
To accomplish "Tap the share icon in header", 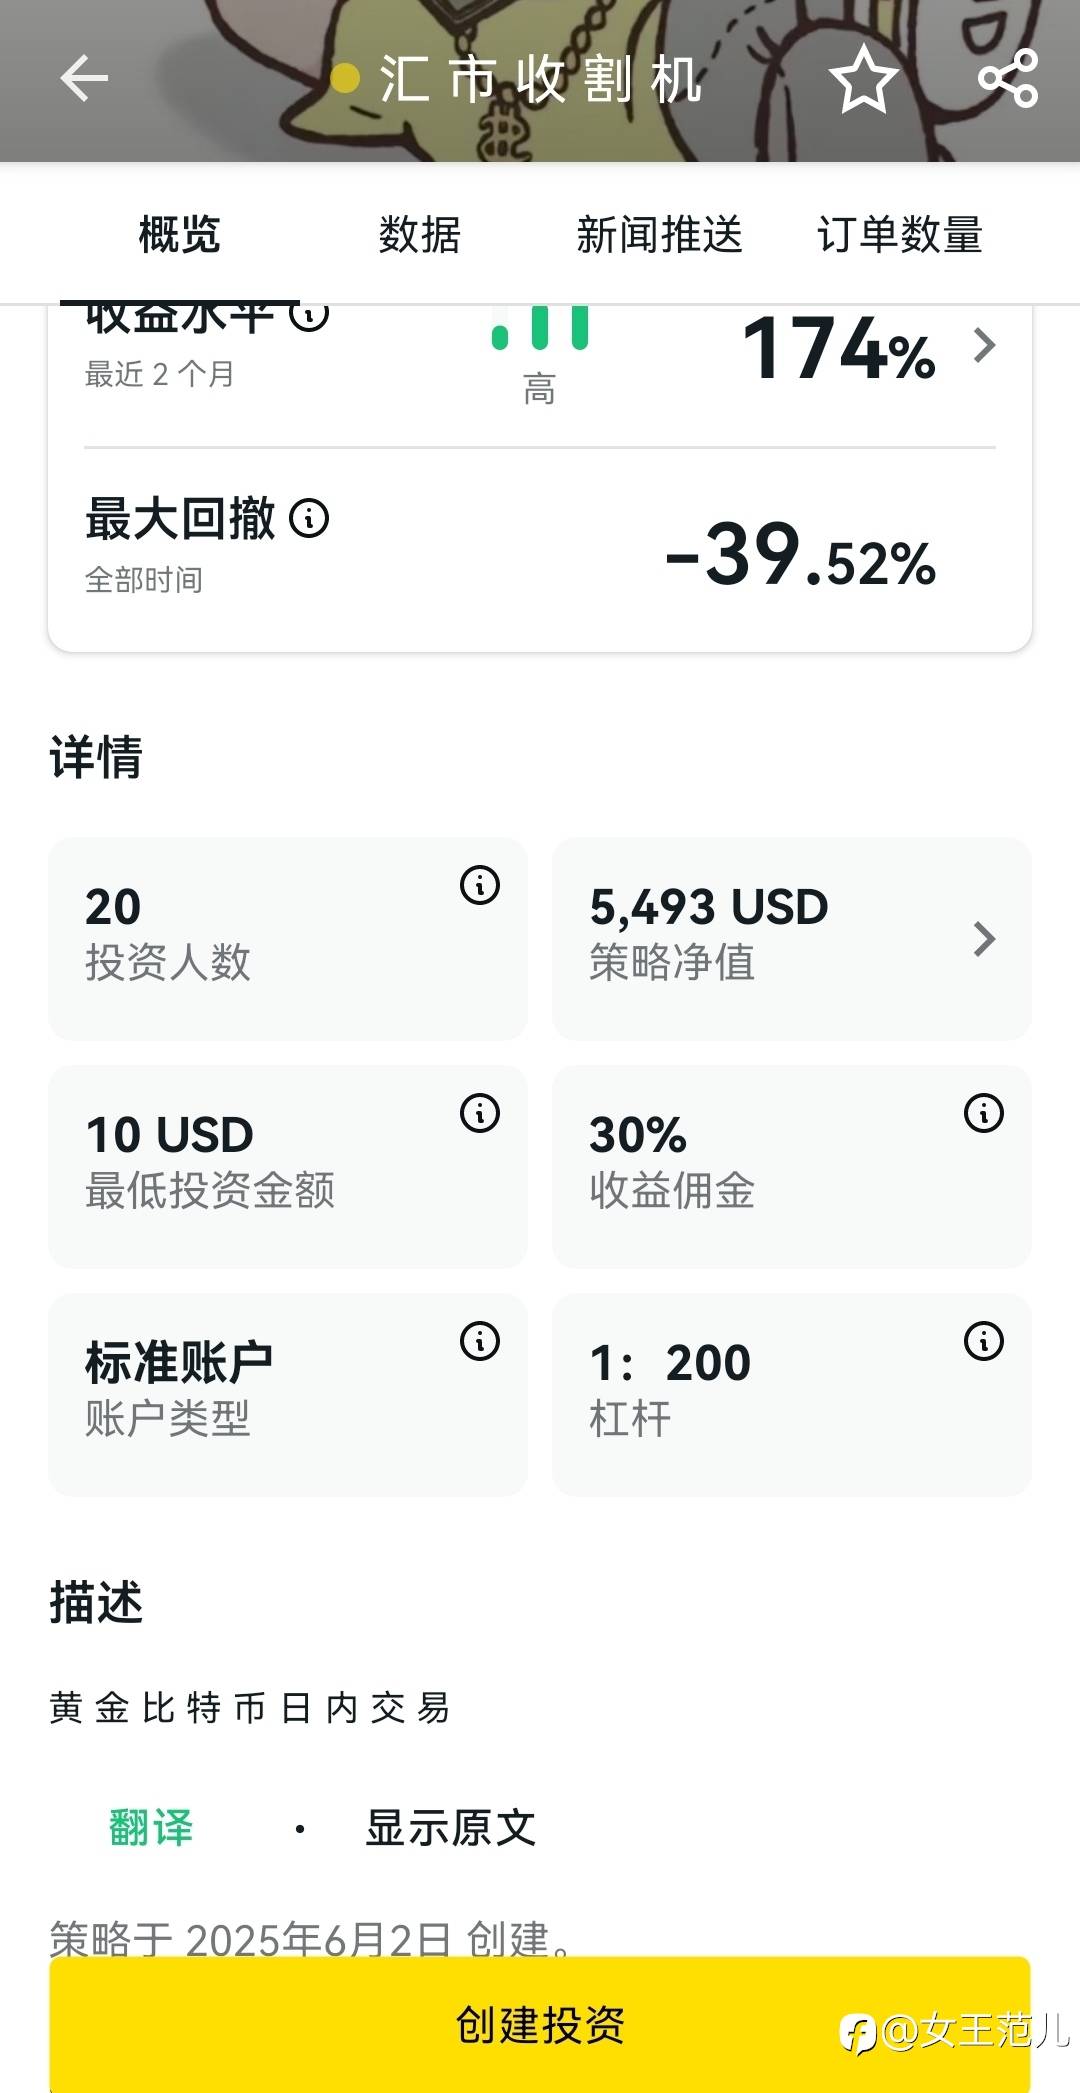I will (1008, 78).
